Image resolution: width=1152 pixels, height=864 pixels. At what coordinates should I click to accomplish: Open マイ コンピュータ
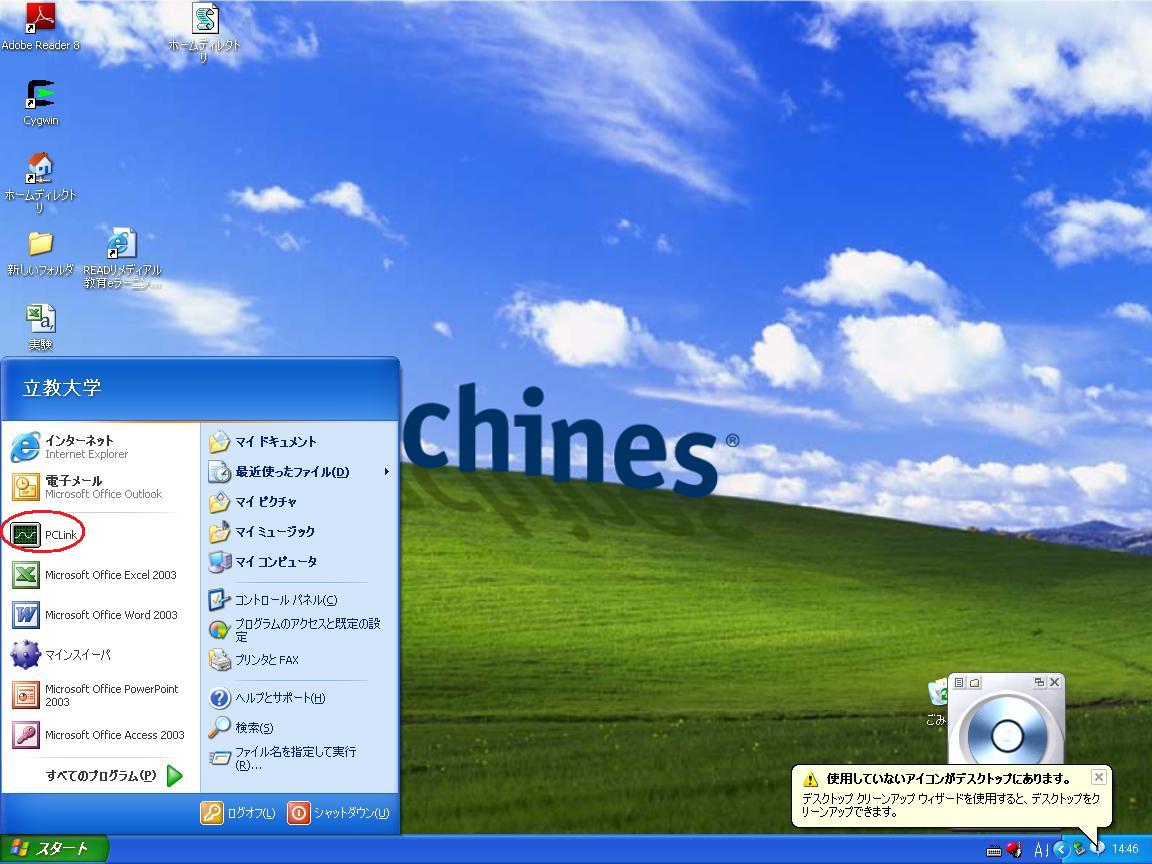tap(299, 562)
